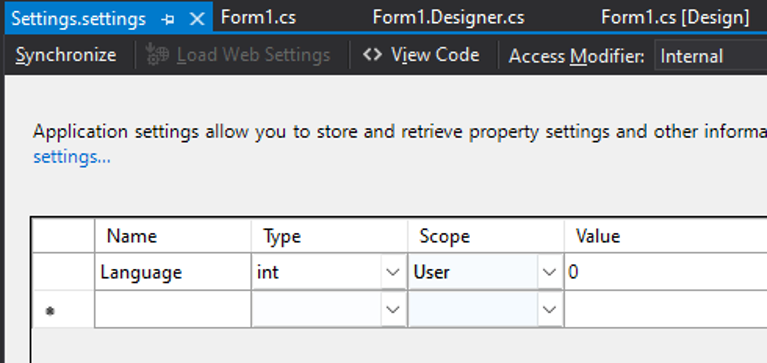767x363 pixels.
Task: Click the Scope column header
Action: 486,236
